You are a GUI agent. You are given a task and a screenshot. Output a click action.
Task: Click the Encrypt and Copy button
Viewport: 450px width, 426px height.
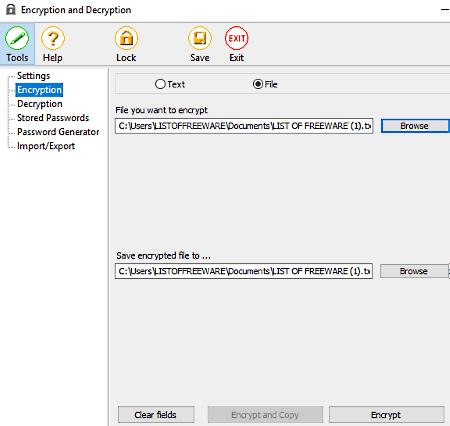pos(265,415)
